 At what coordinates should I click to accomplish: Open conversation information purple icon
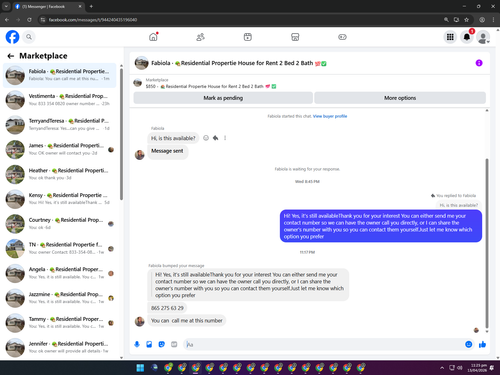click(x=479, y=63)
